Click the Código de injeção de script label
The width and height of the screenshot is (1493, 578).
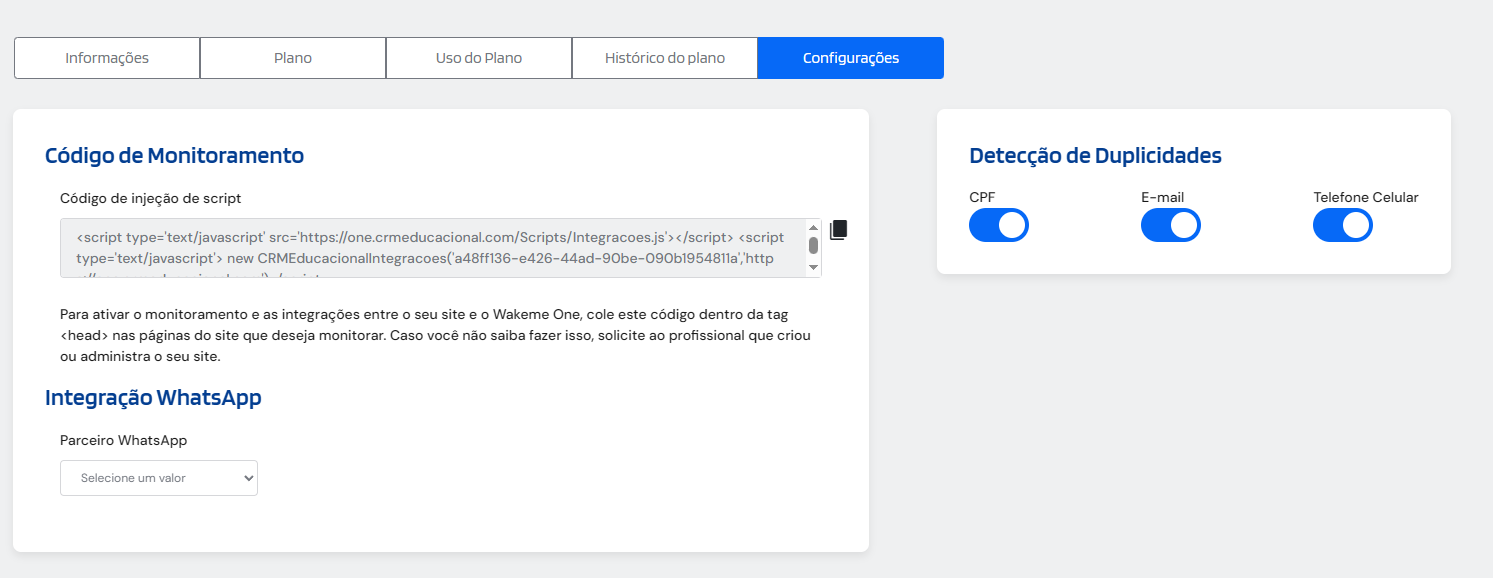[150, 198]
